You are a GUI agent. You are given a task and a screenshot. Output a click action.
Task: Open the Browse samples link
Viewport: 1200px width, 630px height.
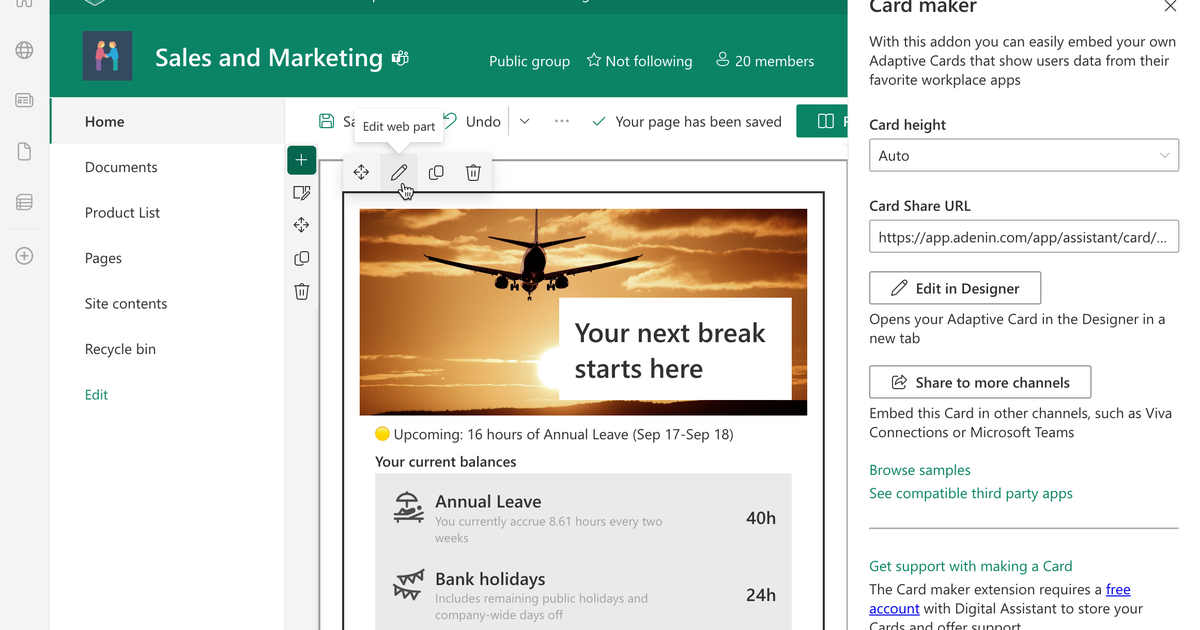919,469
